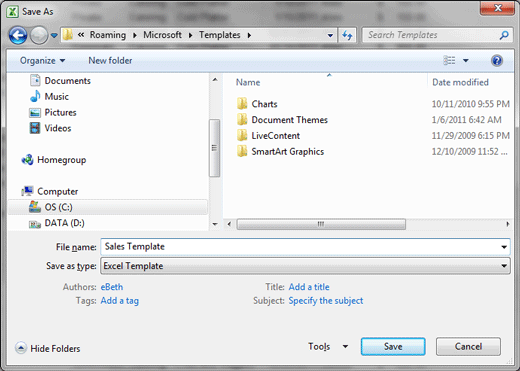Select the OS (C:) drive
The image size is (520, 371).
pyautogui.click(x=107, y=207)
